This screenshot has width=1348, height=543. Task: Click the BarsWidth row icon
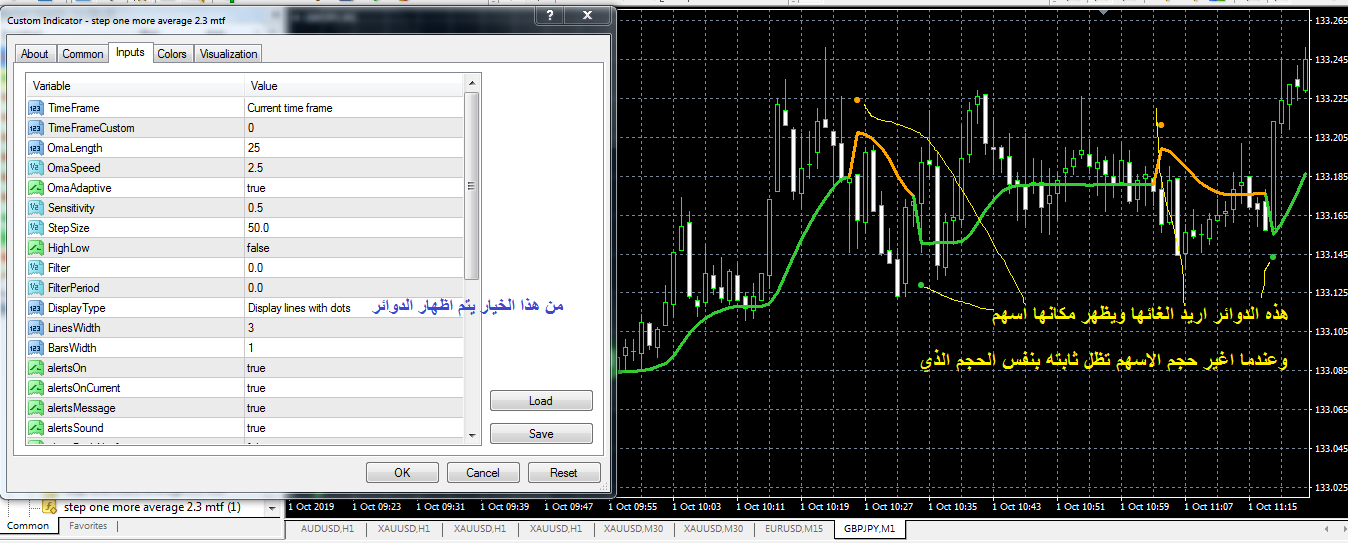point(35,348)
